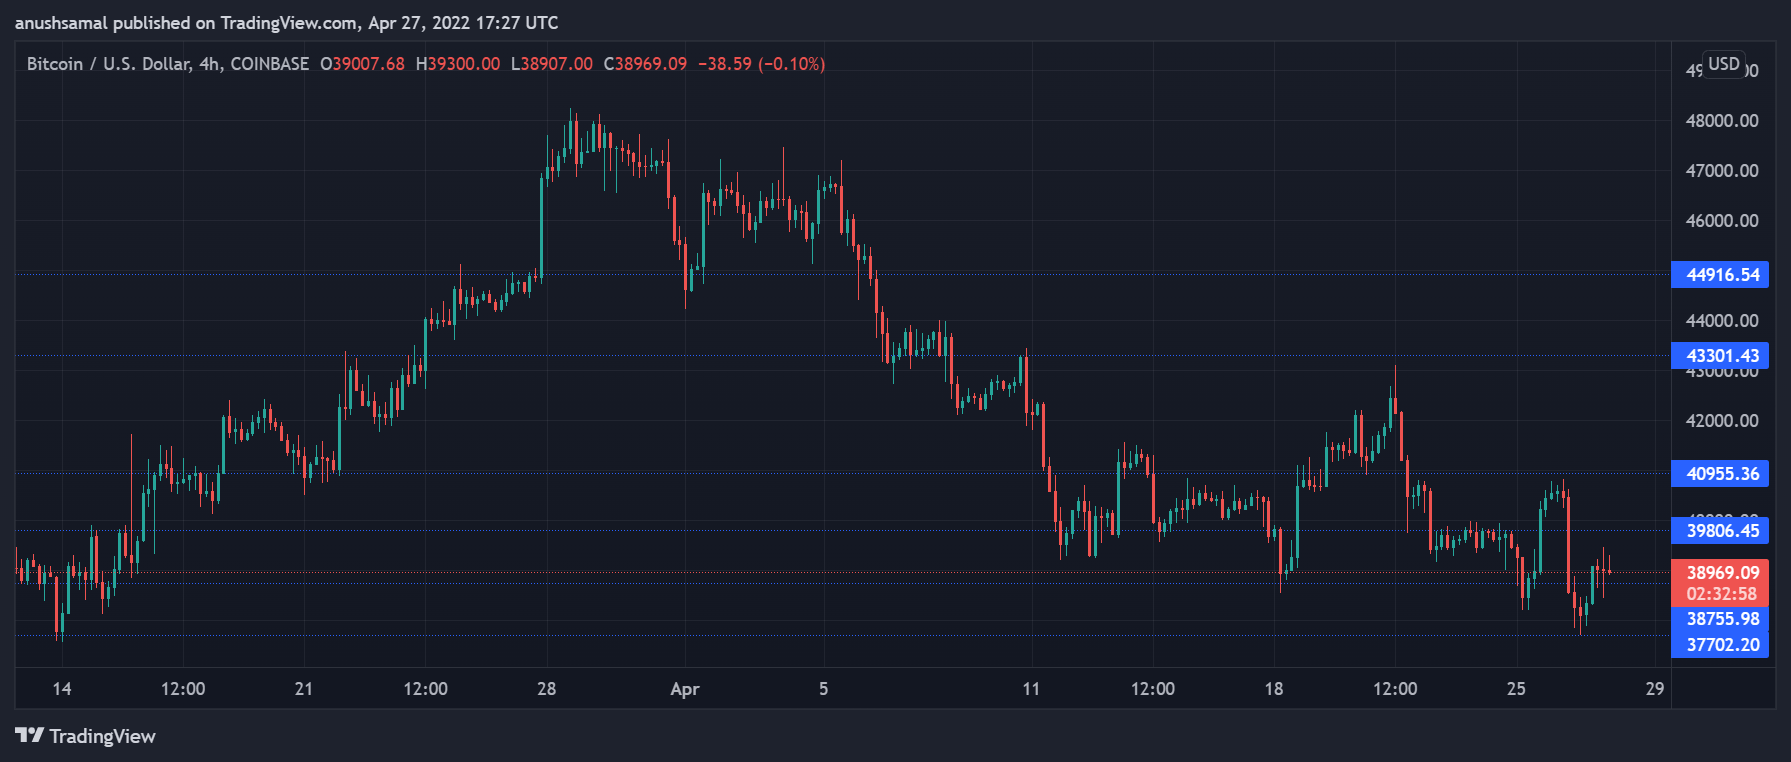Click the USD currency button

(x=1724, y=64)
